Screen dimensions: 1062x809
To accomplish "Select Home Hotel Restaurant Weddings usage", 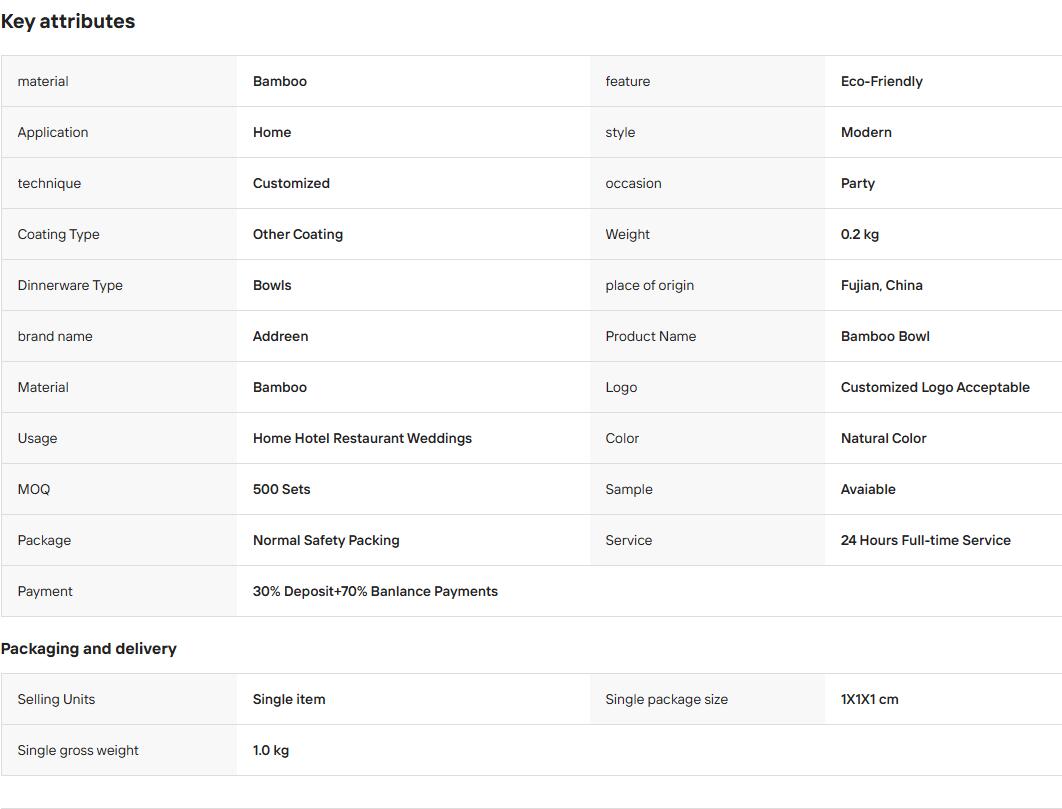I will (362, 438).
